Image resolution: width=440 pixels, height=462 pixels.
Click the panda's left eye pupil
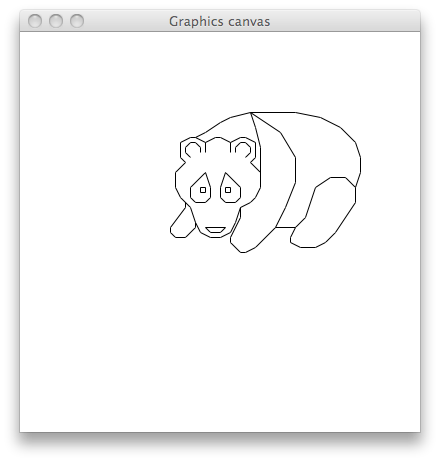203,190
